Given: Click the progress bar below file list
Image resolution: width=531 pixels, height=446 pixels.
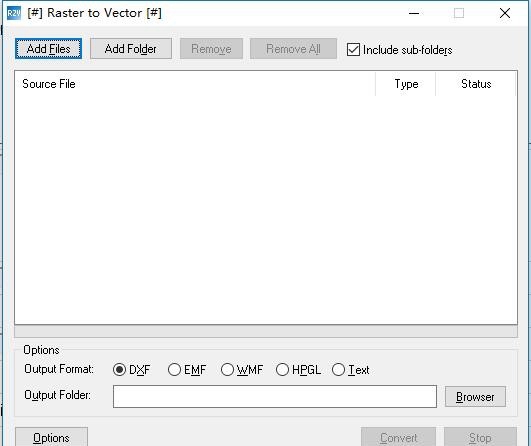Looking at the screenshot, I should point(266,331).
